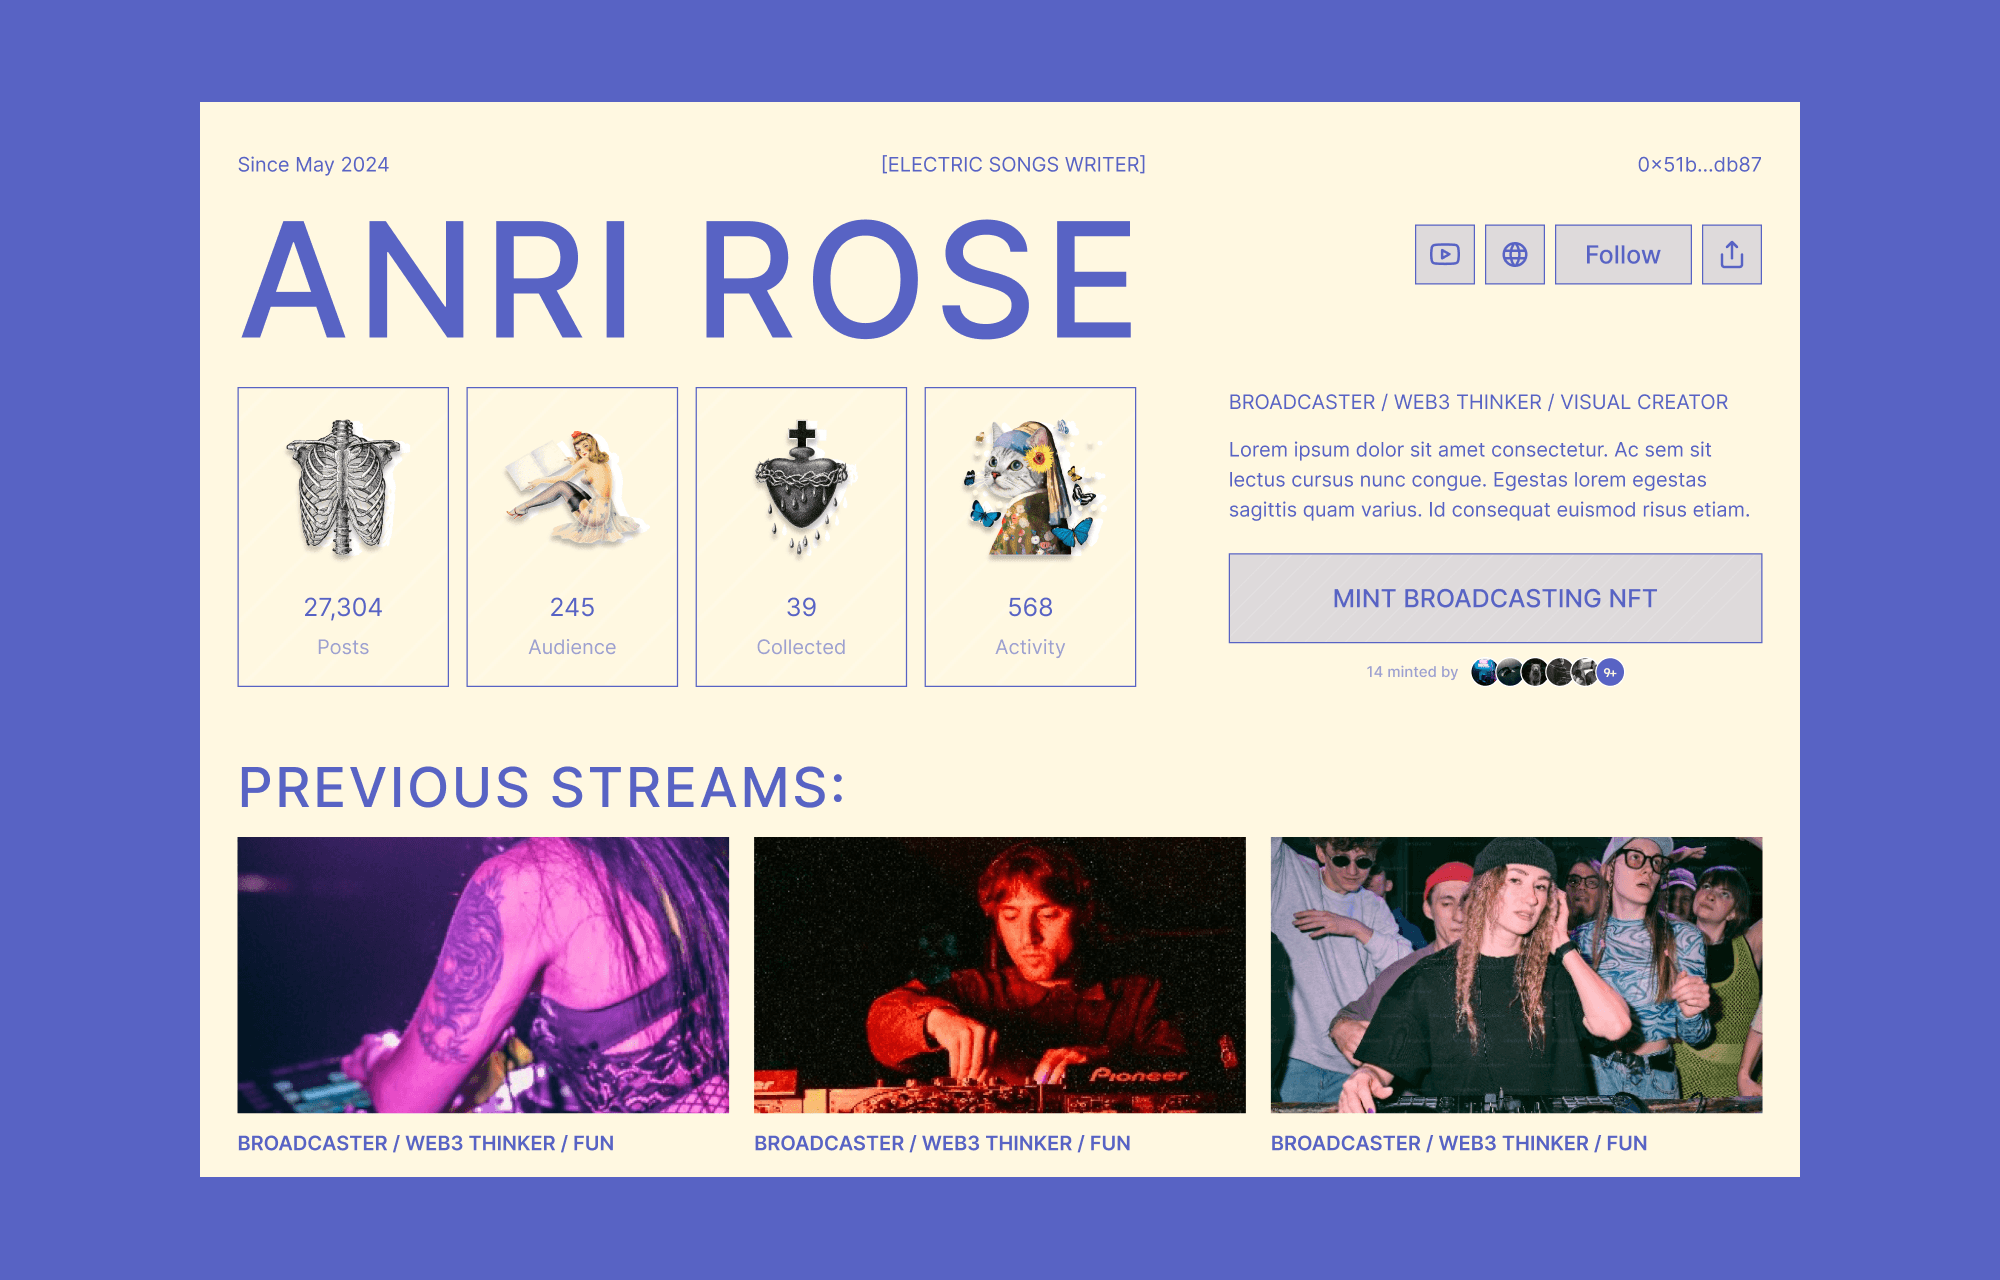2000x1280 pixels.
Task: Click the video player icon button
Action: click(1444, 255)
